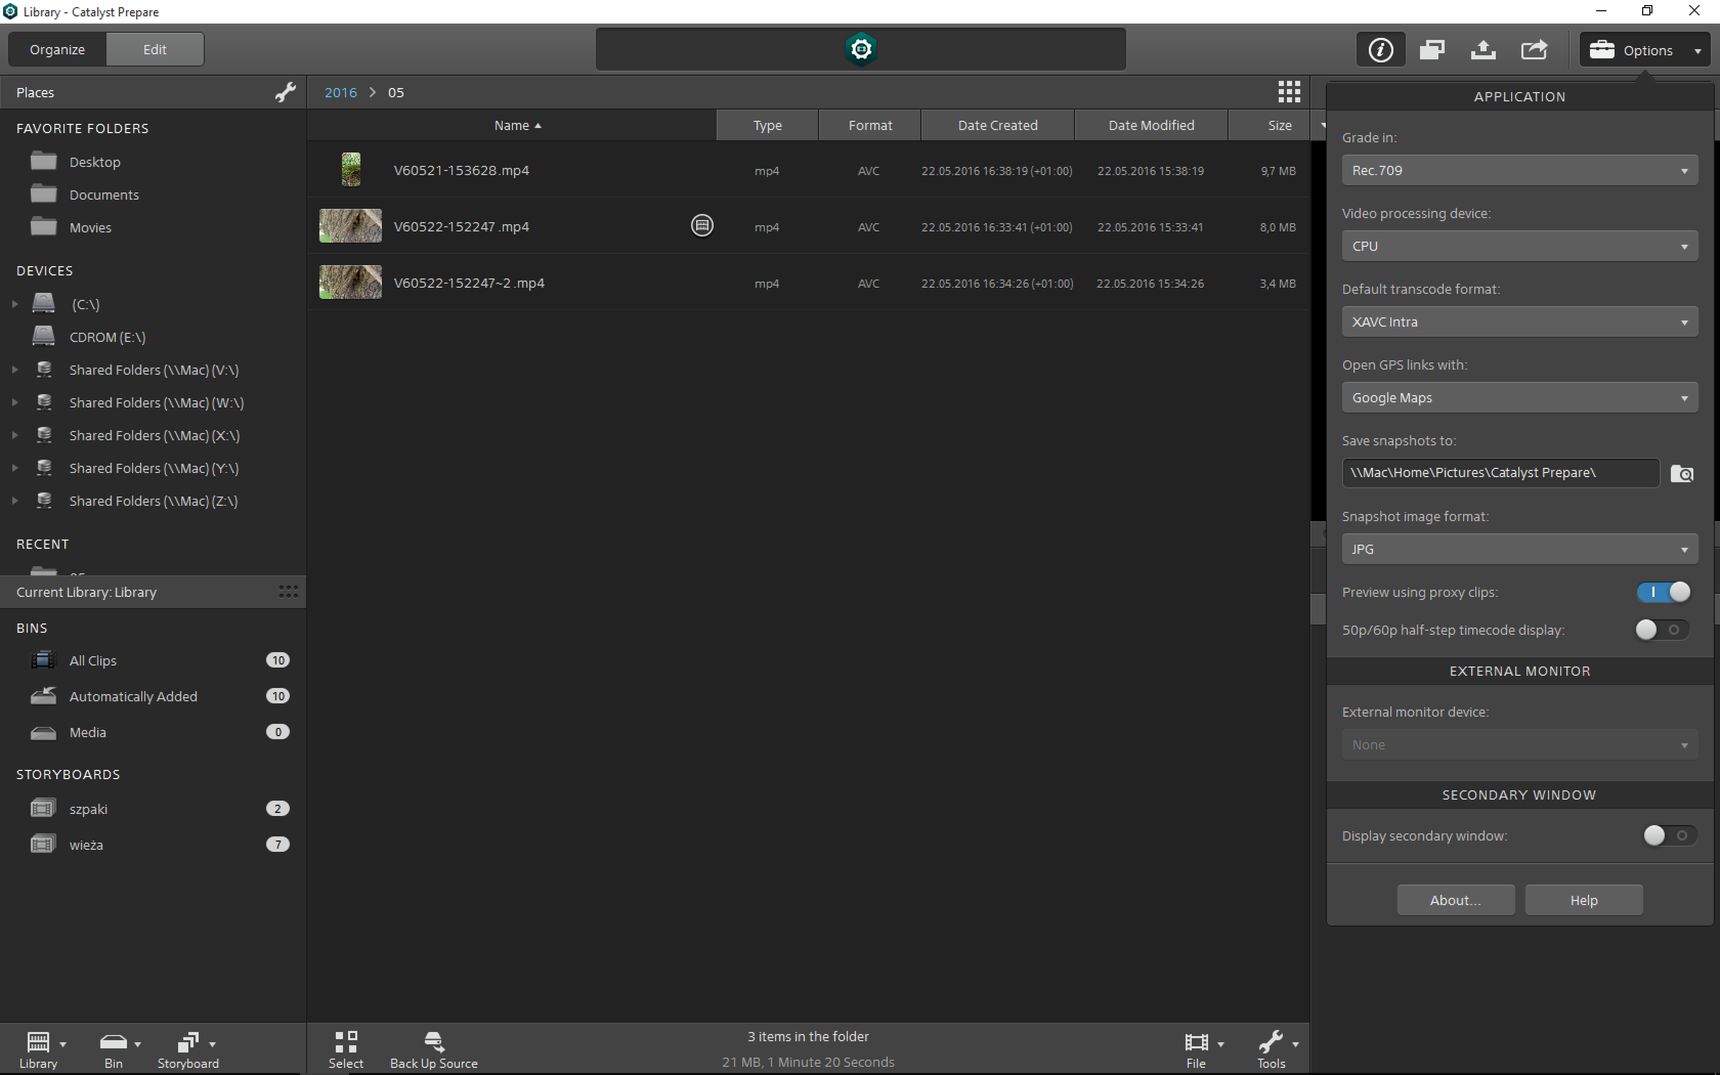The image size is (1720, 1075).
Task: Open the File menu at bottom
Action: (x=1202, y=1050)
